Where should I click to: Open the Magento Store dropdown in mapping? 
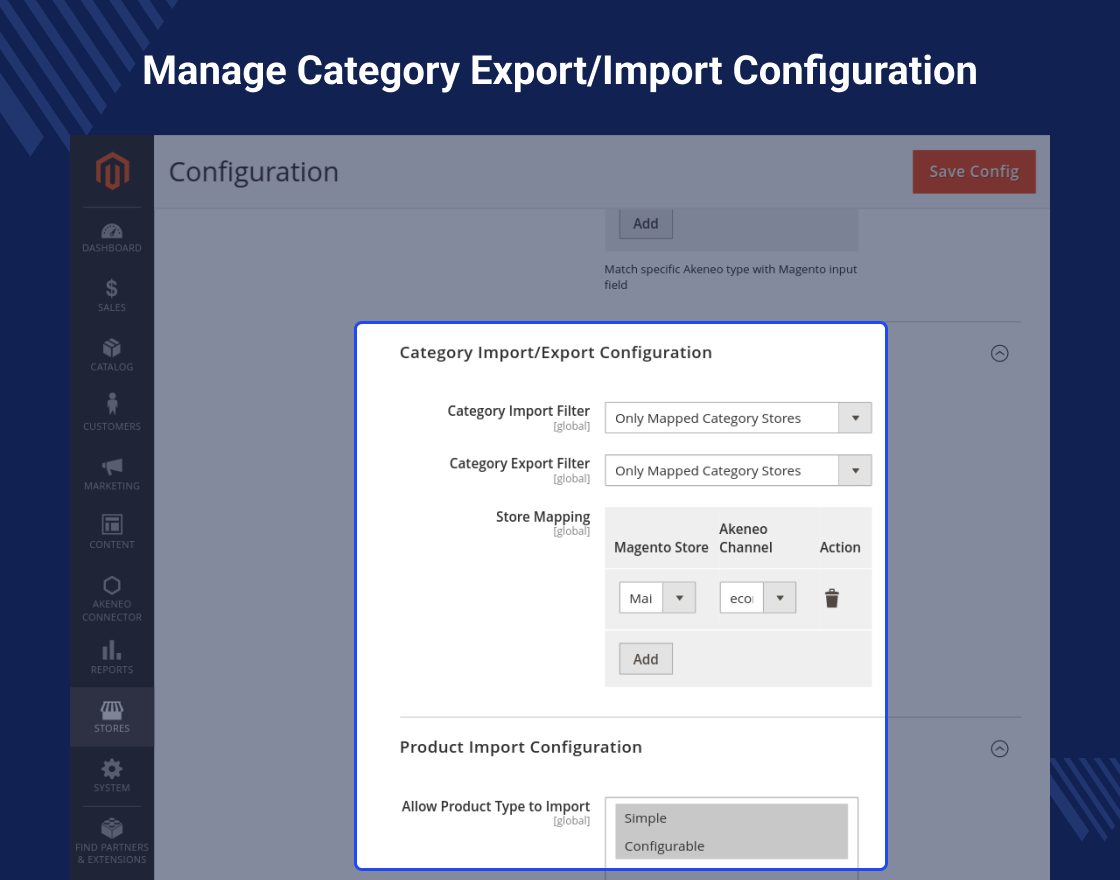tap(657, 598)
